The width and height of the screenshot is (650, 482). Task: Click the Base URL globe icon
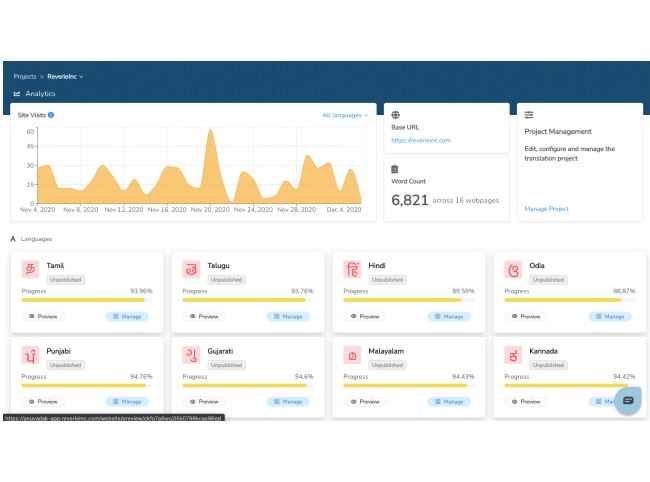tap(395, 115)
